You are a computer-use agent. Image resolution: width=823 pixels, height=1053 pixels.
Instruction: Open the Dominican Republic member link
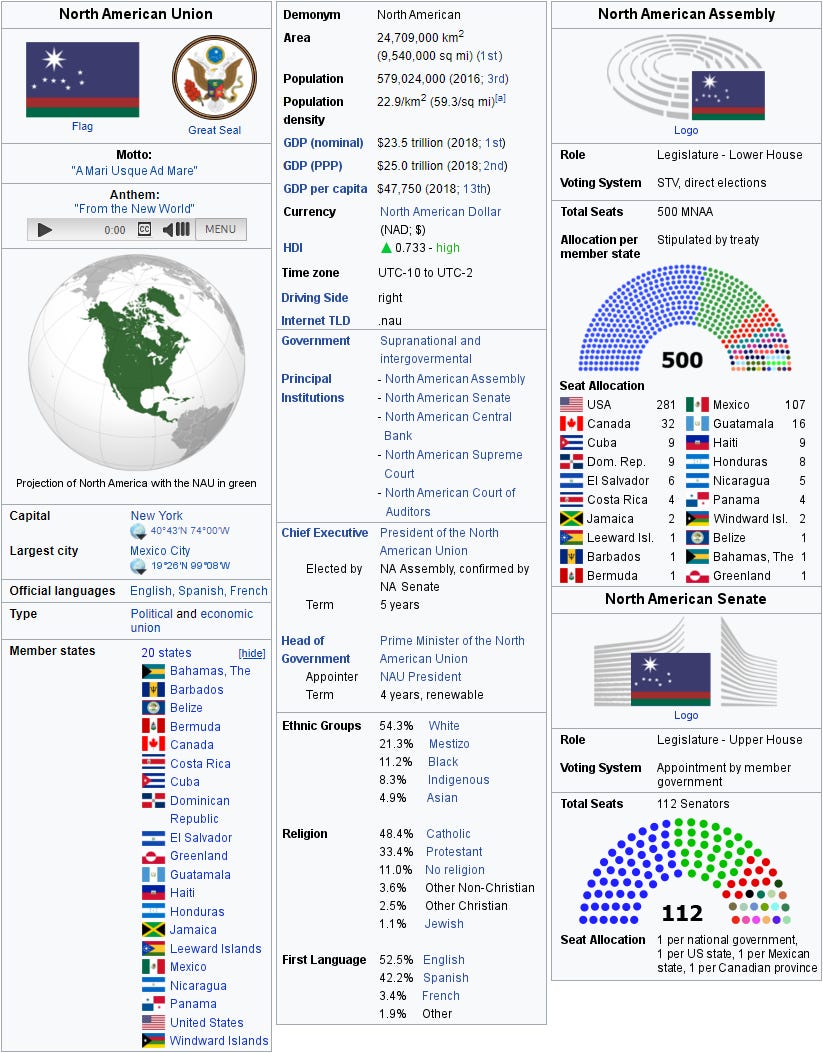[x=199, y=810]
